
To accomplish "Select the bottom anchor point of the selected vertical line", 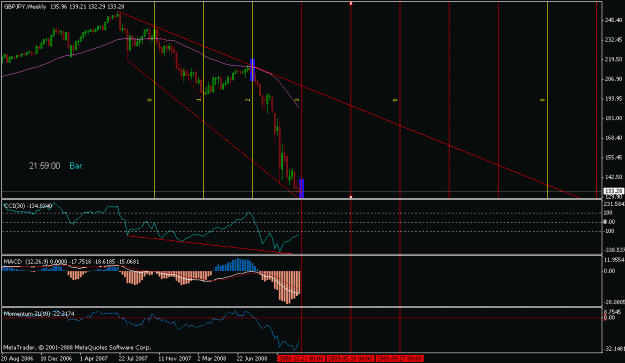I will 351,197.
